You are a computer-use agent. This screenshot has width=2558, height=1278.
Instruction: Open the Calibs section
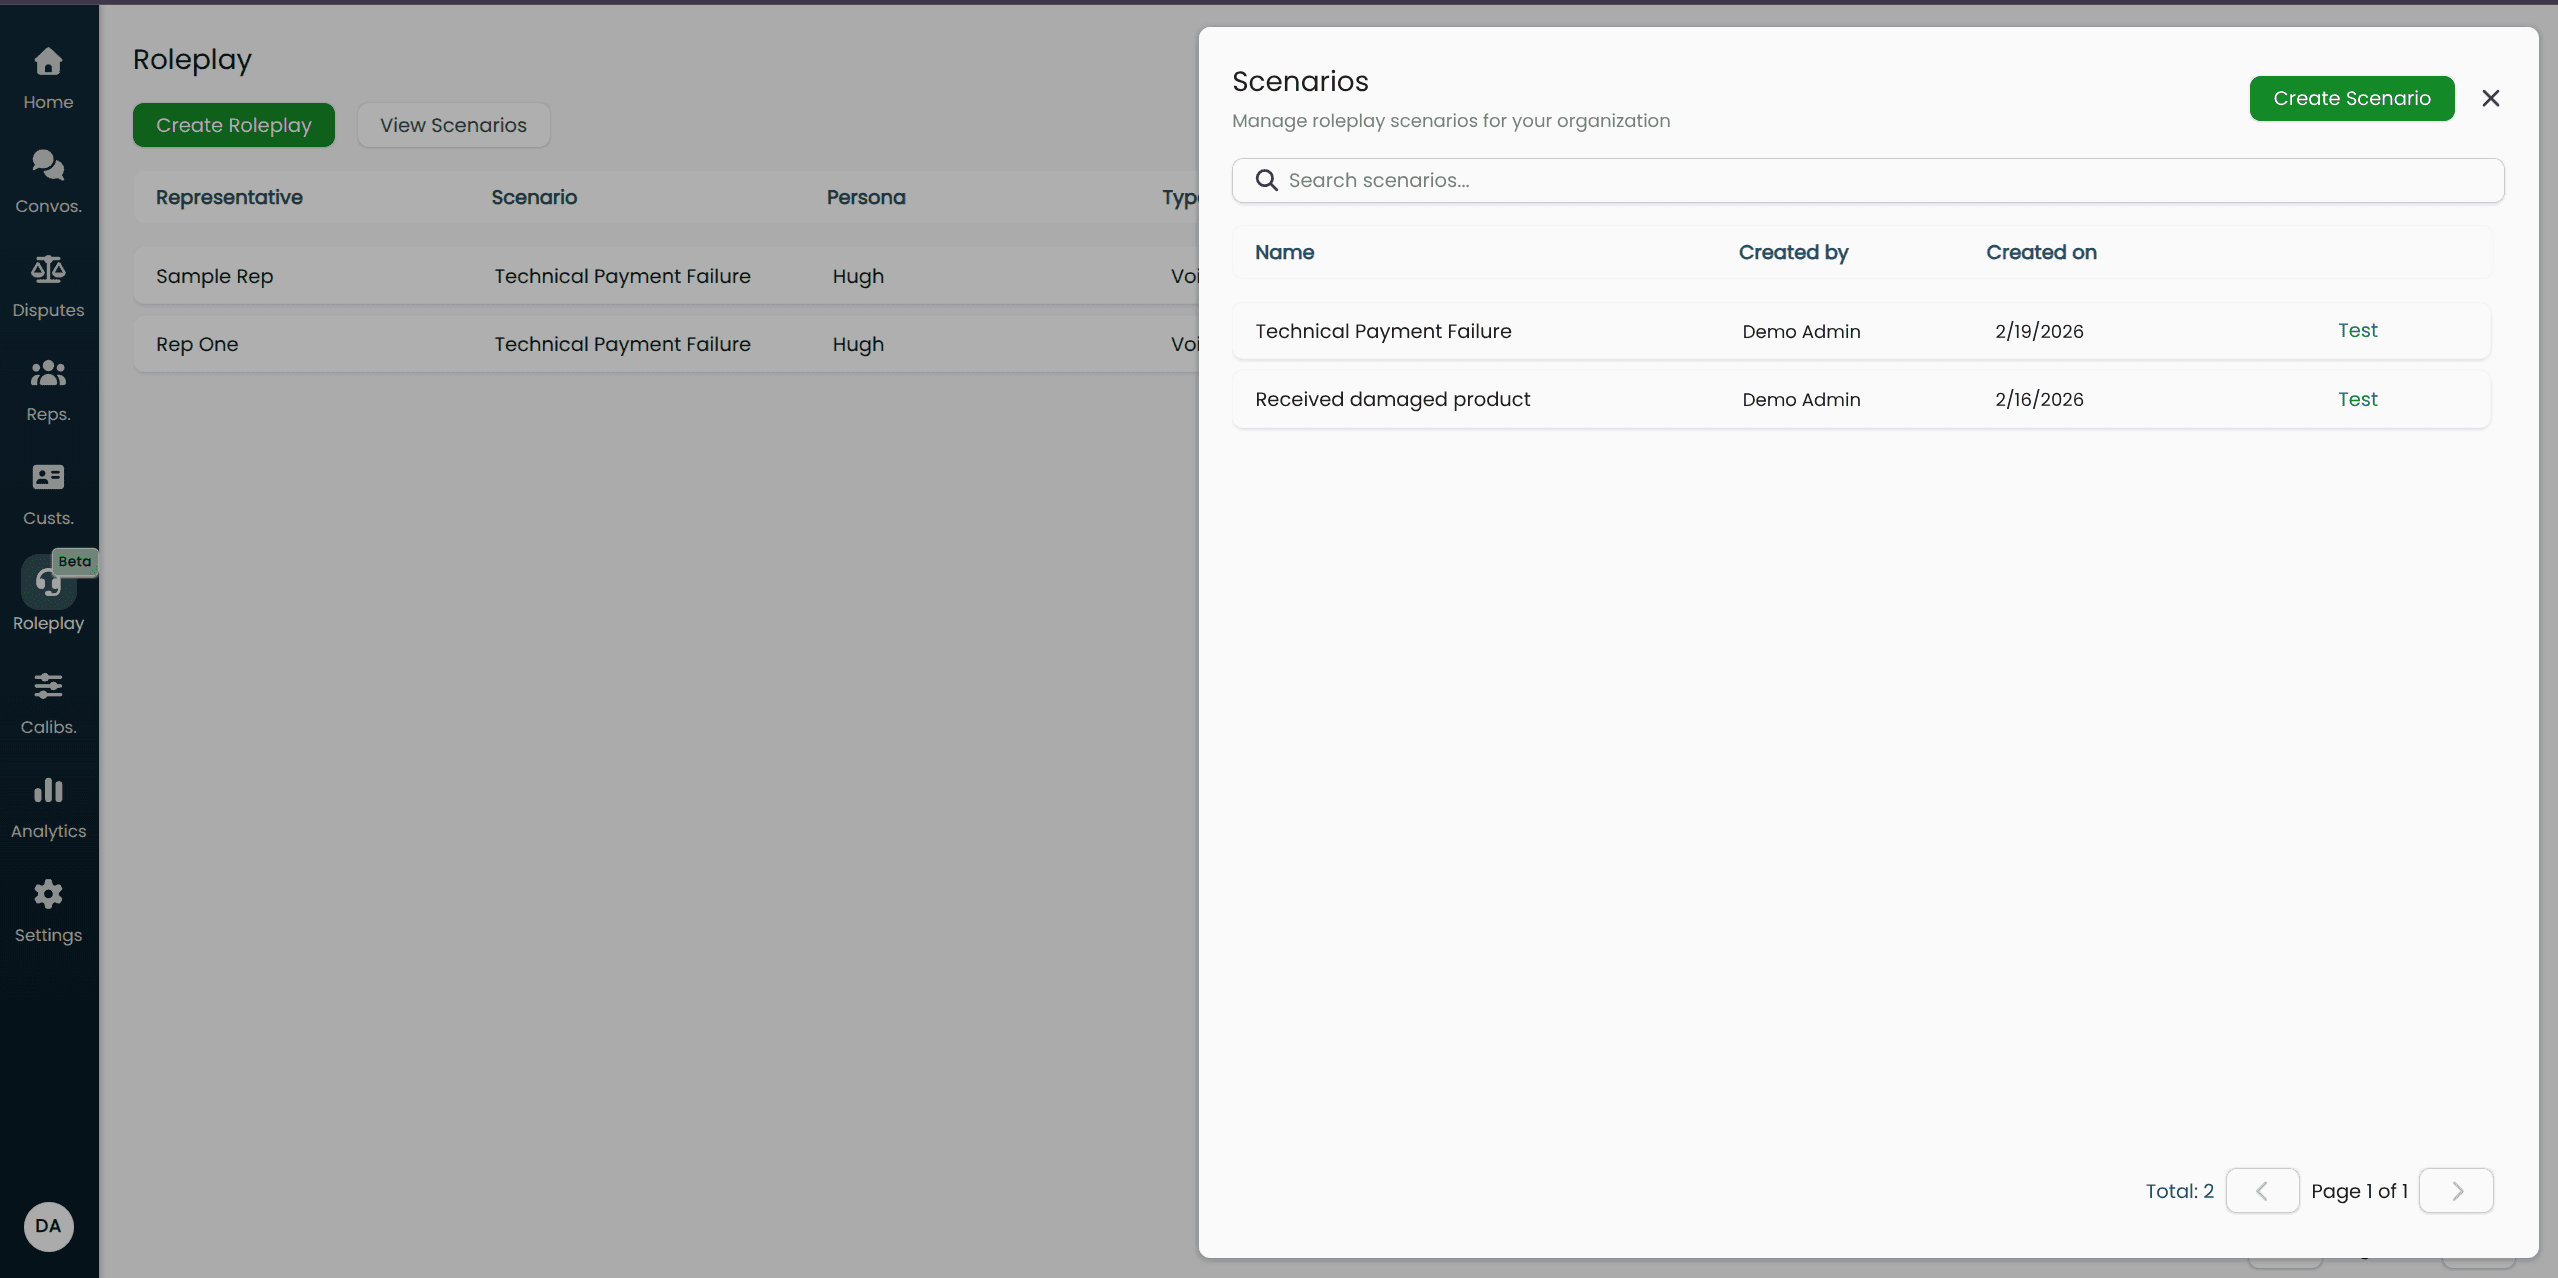pyautogui.click(x=48, y=701)
